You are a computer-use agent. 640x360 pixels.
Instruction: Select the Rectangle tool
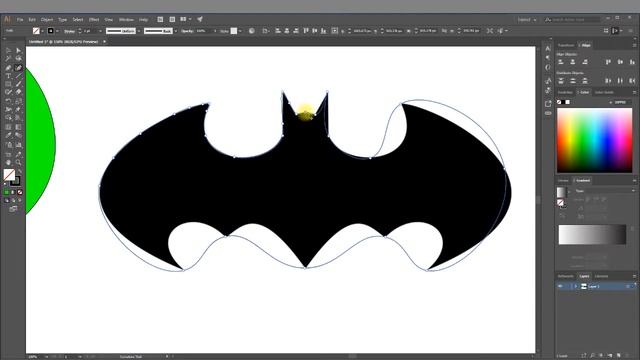(x=8, y=84)
